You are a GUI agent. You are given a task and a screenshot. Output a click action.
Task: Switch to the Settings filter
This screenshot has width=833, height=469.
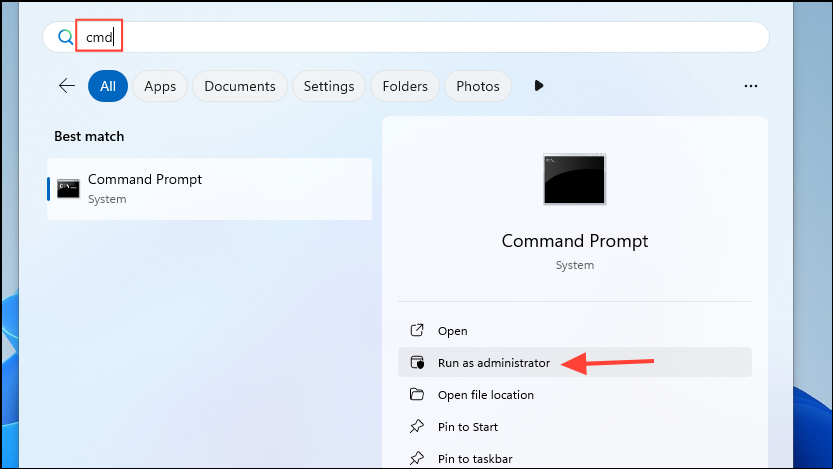point(329,86)
